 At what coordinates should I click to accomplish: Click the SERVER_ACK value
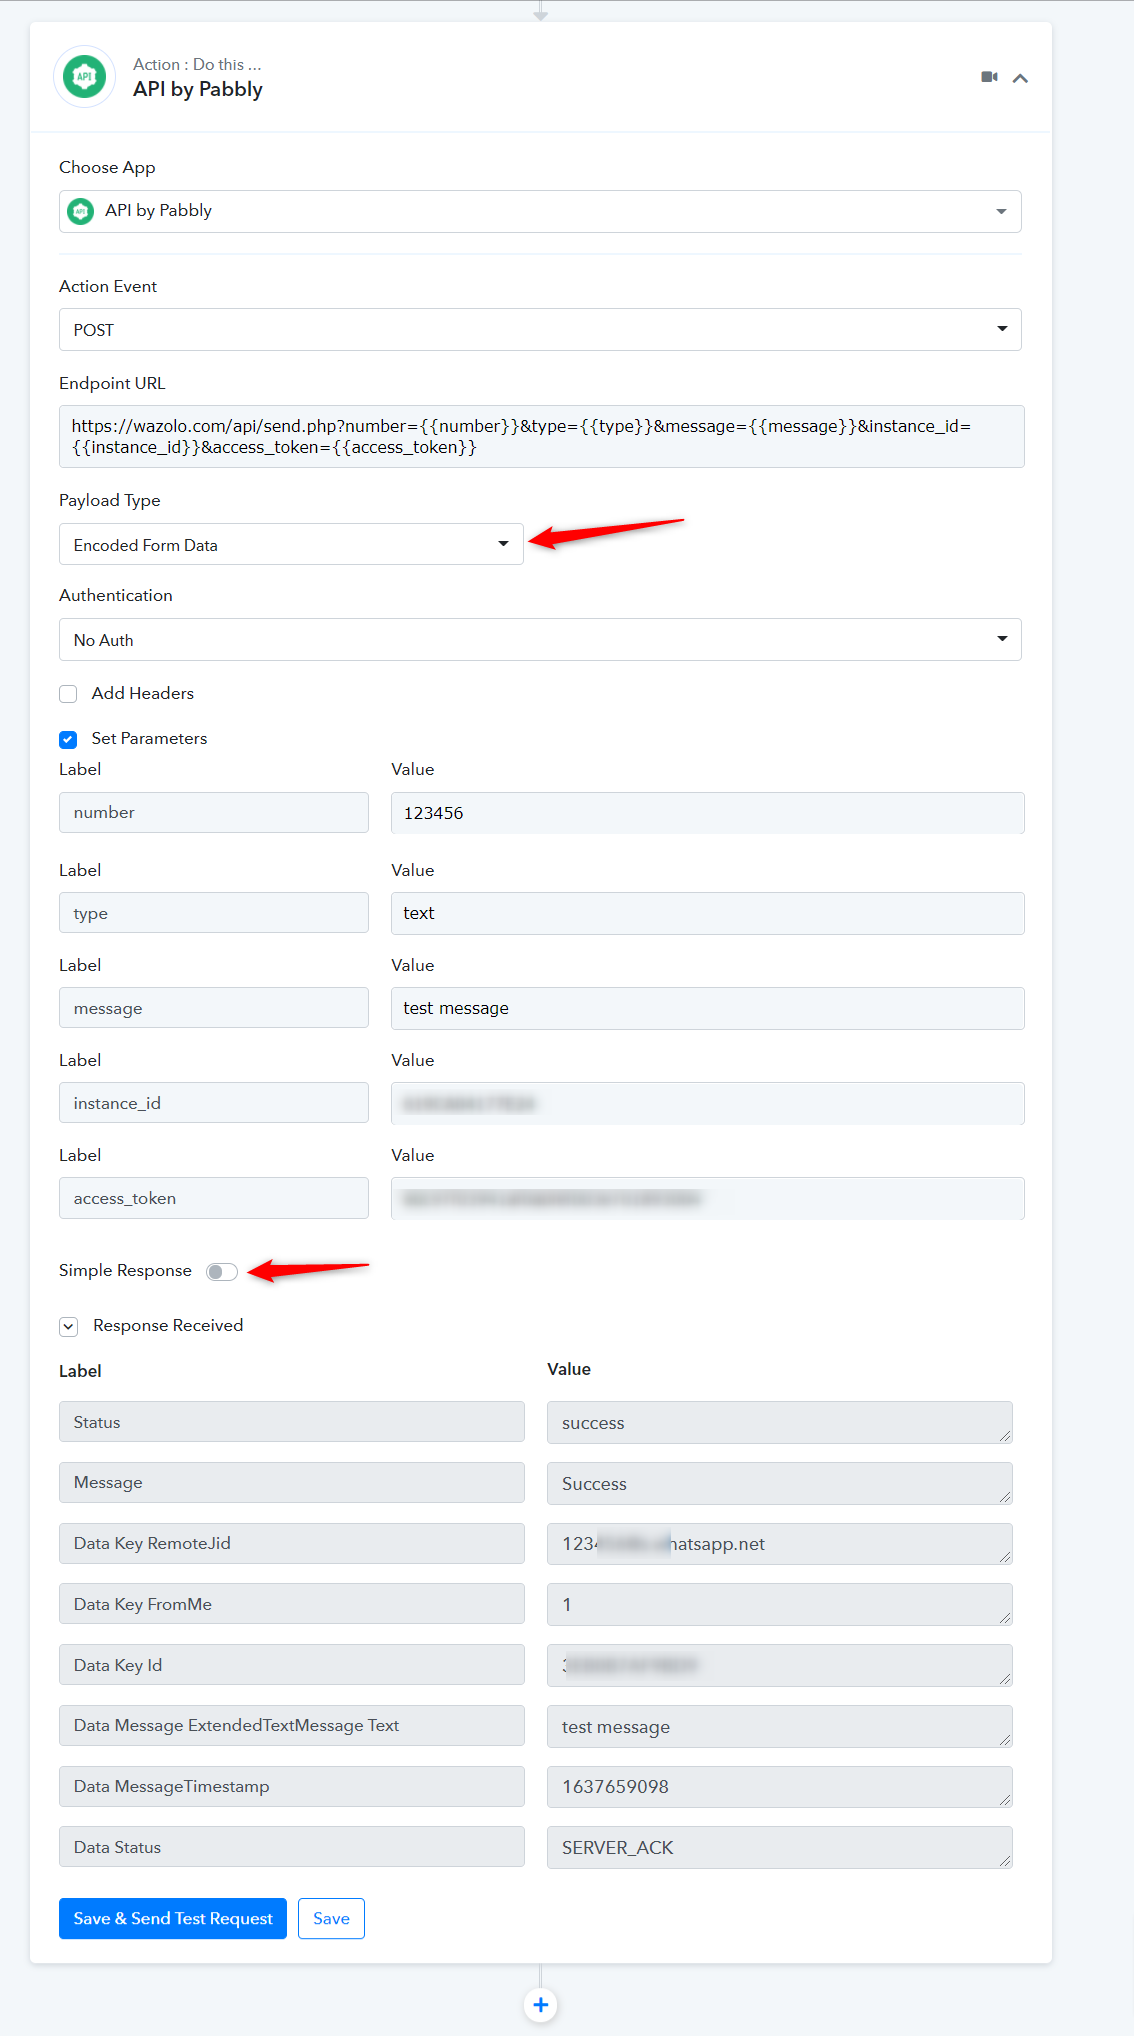point(780,1847)
